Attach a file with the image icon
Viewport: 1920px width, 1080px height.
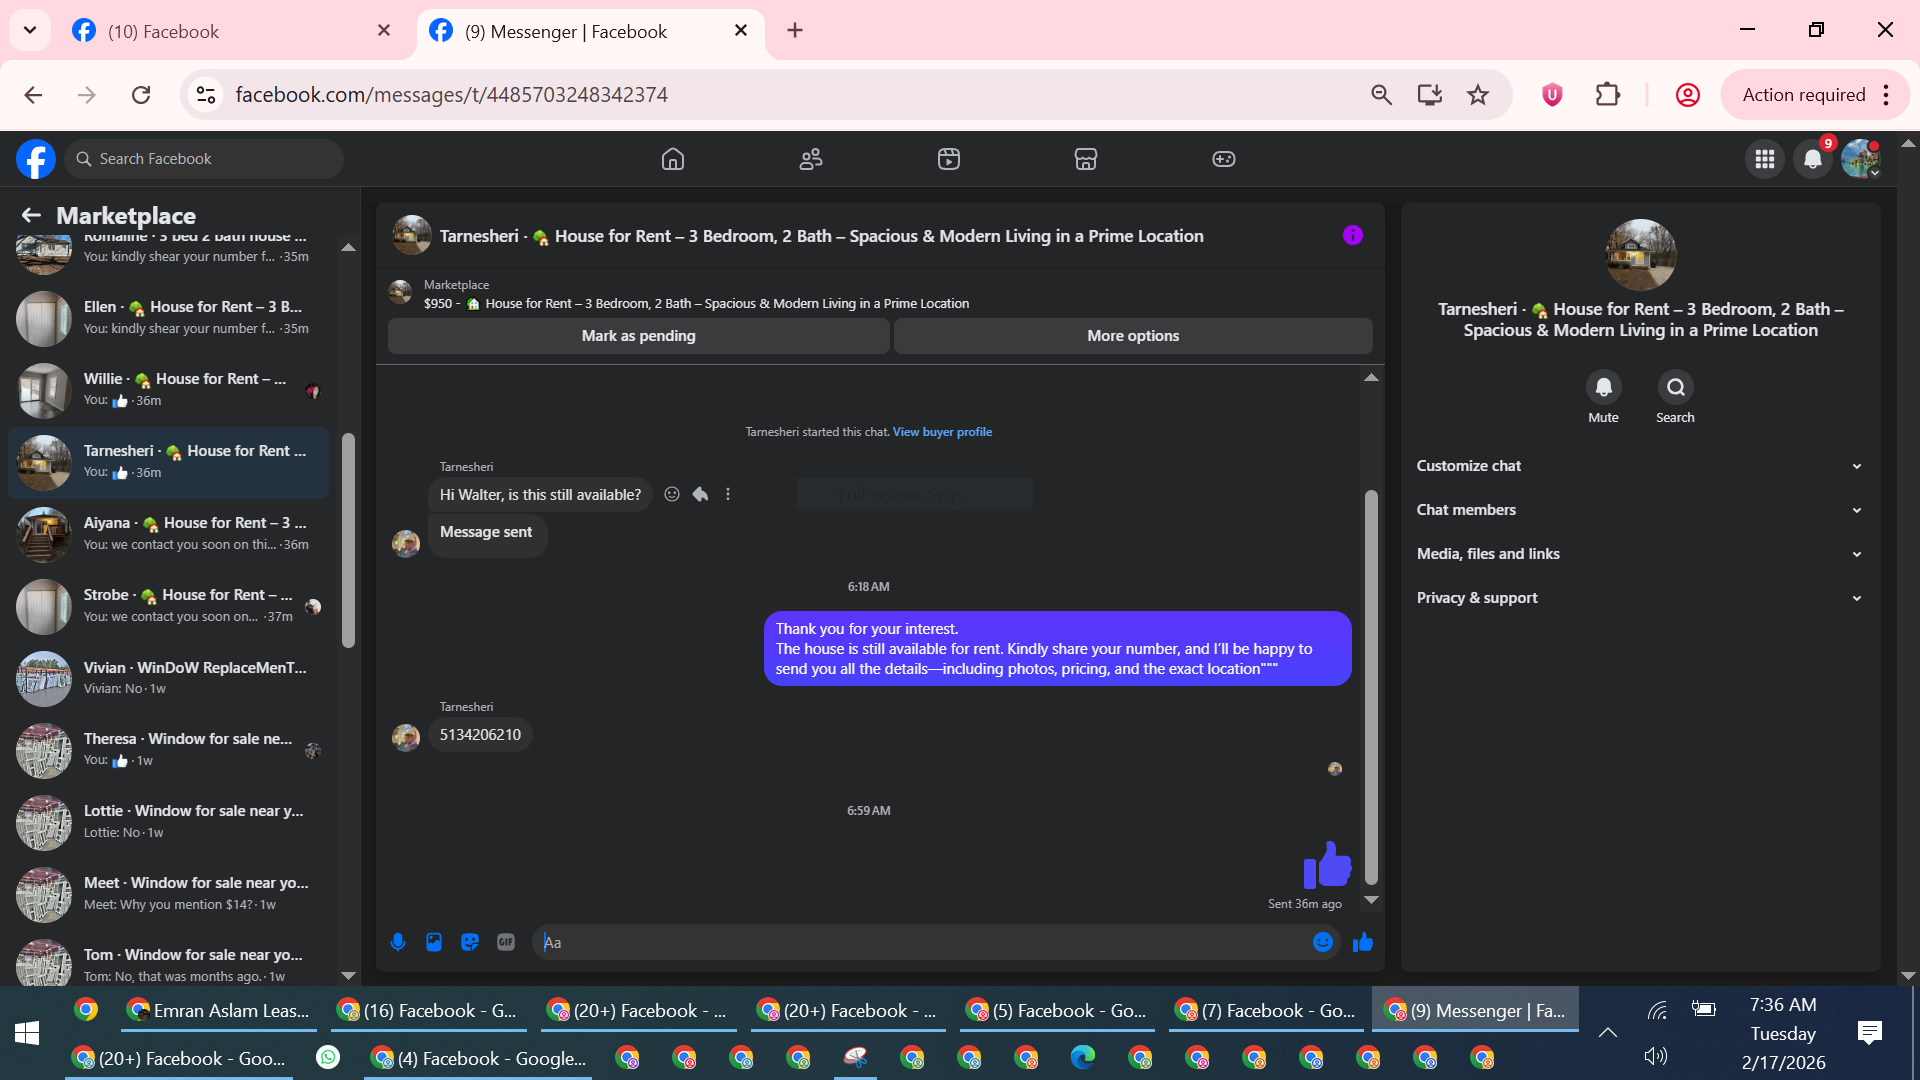(x=434, y=942)
